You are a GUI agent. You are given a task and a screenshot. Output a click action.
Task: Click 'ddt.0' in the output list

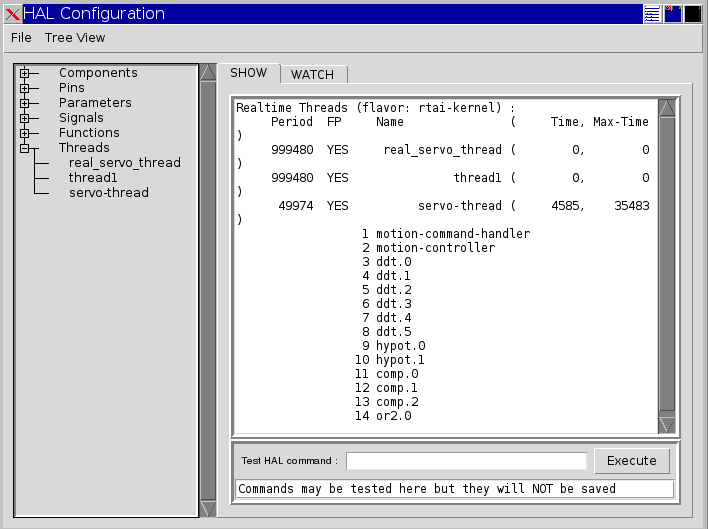(x=394, y=262)
